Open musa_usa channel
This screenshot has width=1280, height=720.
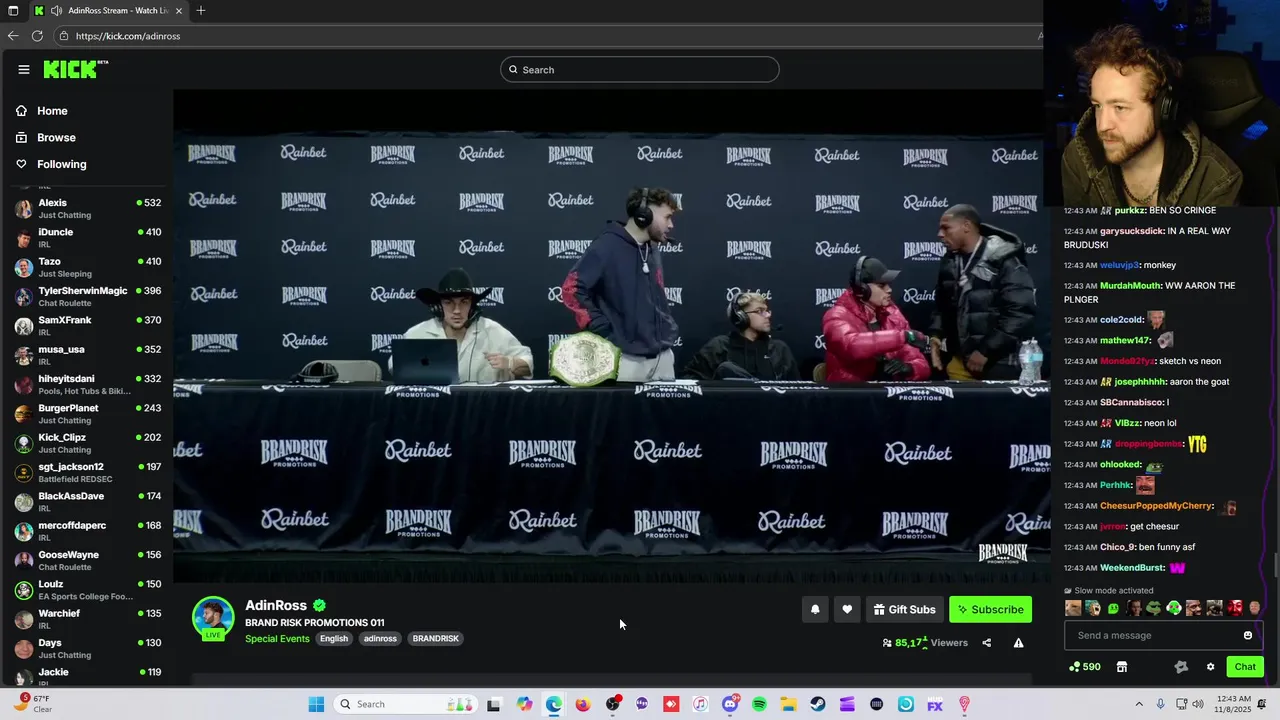pos(88,355)
